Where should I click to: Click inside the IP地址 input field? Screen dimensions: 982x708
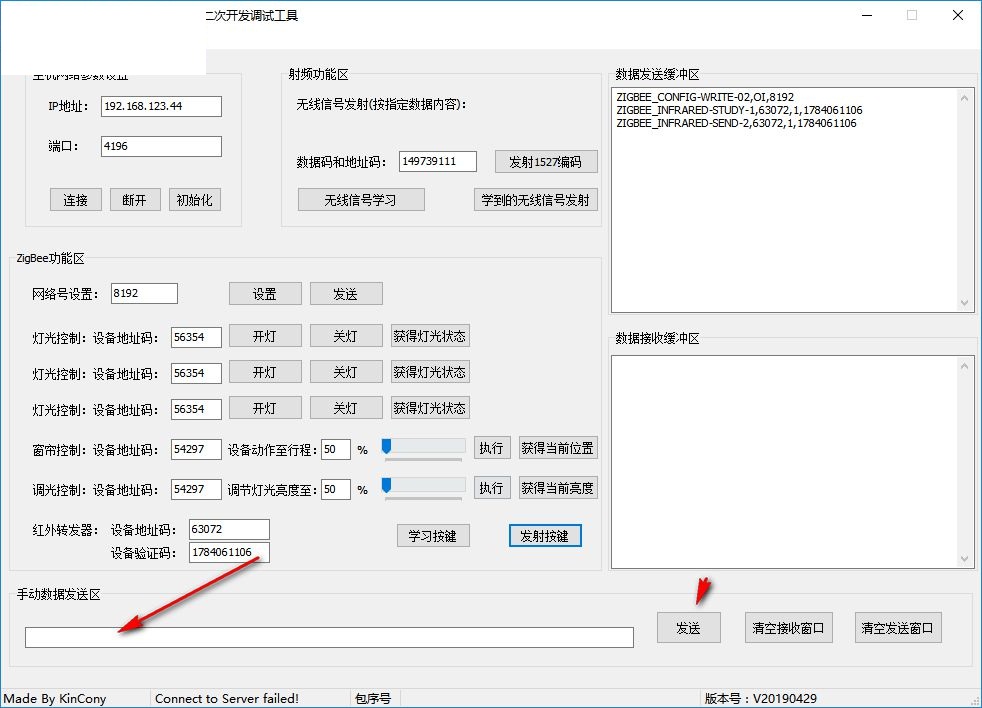pos(160,106)
